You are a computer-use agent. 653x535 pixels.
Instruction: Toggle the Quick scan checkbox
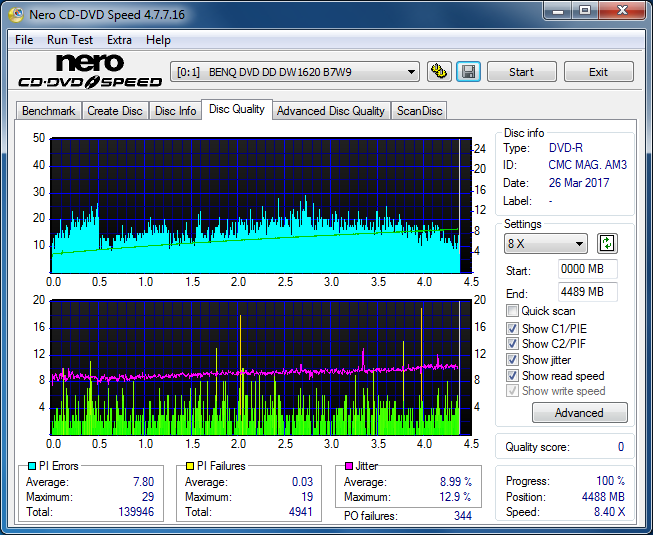[512, 311]
